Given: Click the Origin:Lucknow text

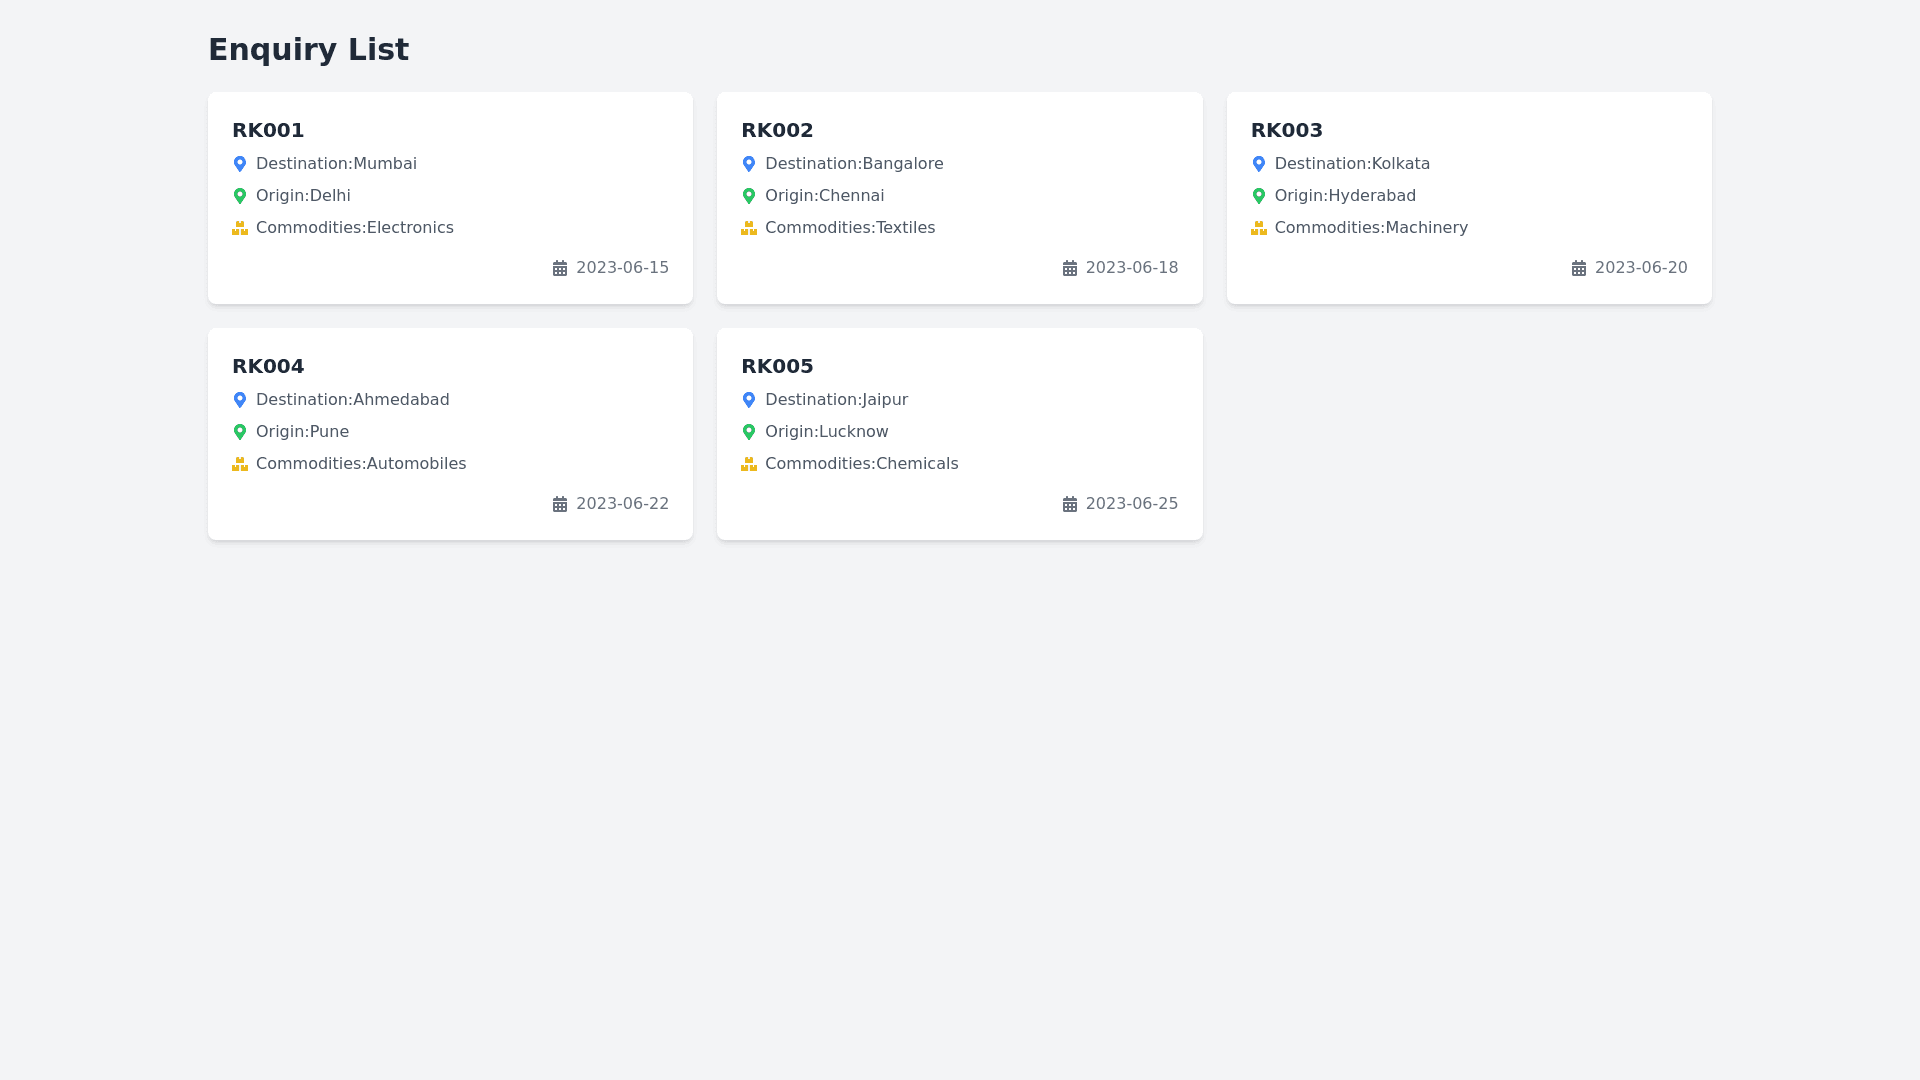Looking at the screenshot, I should coord(826,431).
